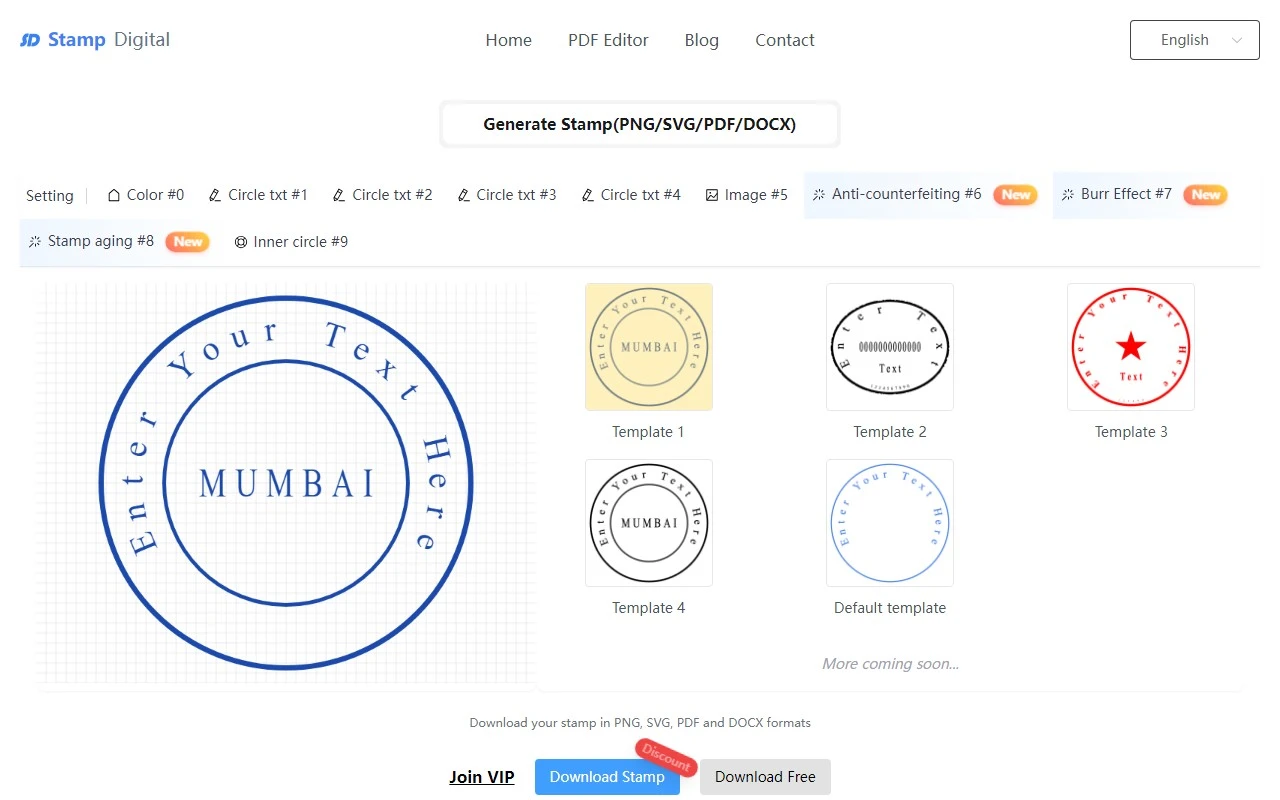Click the New badge beside Anti-counterfeiting

click(x=1016, y=195)
